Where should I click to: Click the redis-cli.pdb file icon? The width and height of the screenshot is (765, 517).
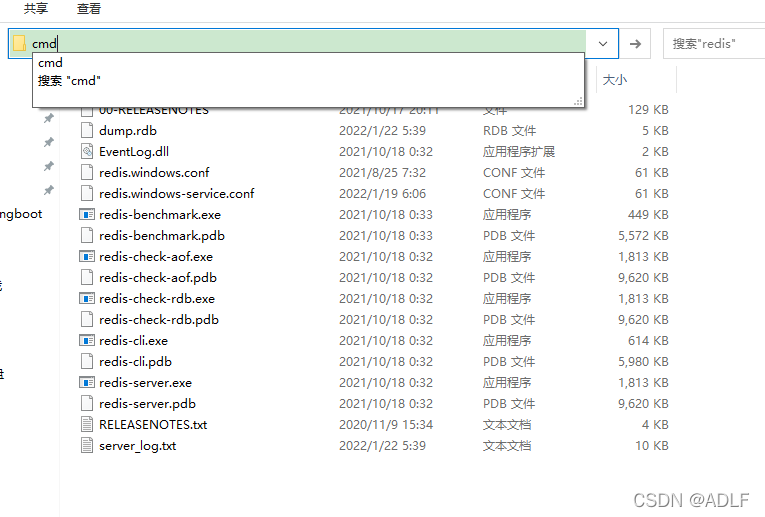(87, 361)
